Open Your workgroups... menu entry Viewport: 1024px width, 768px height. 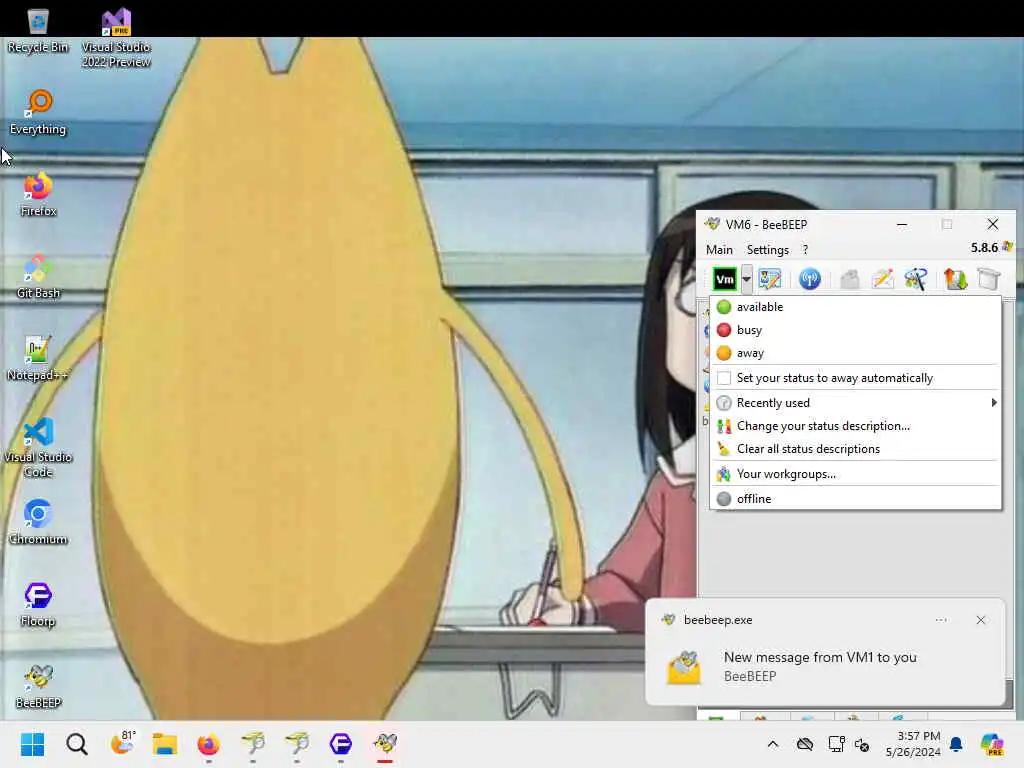tap(856, 474)
